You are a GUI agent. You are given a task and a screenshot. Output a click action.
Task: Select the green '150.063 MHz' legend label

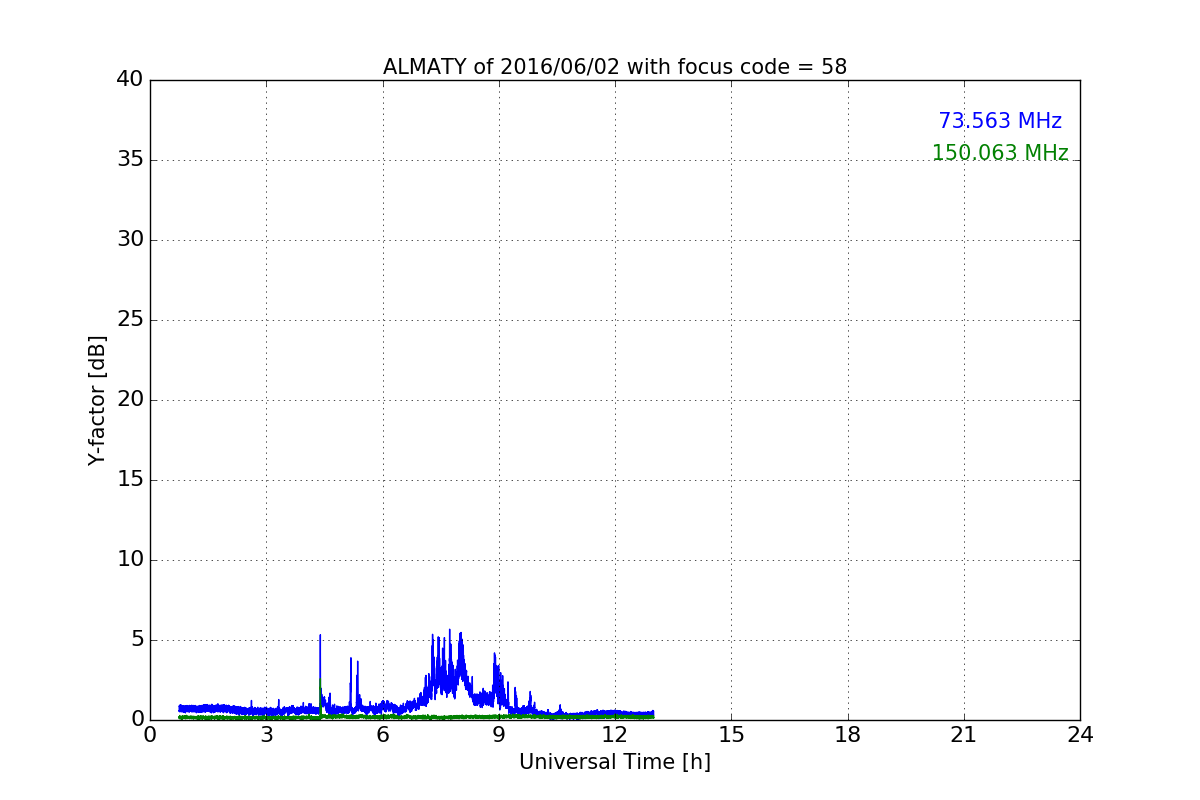1000,153
